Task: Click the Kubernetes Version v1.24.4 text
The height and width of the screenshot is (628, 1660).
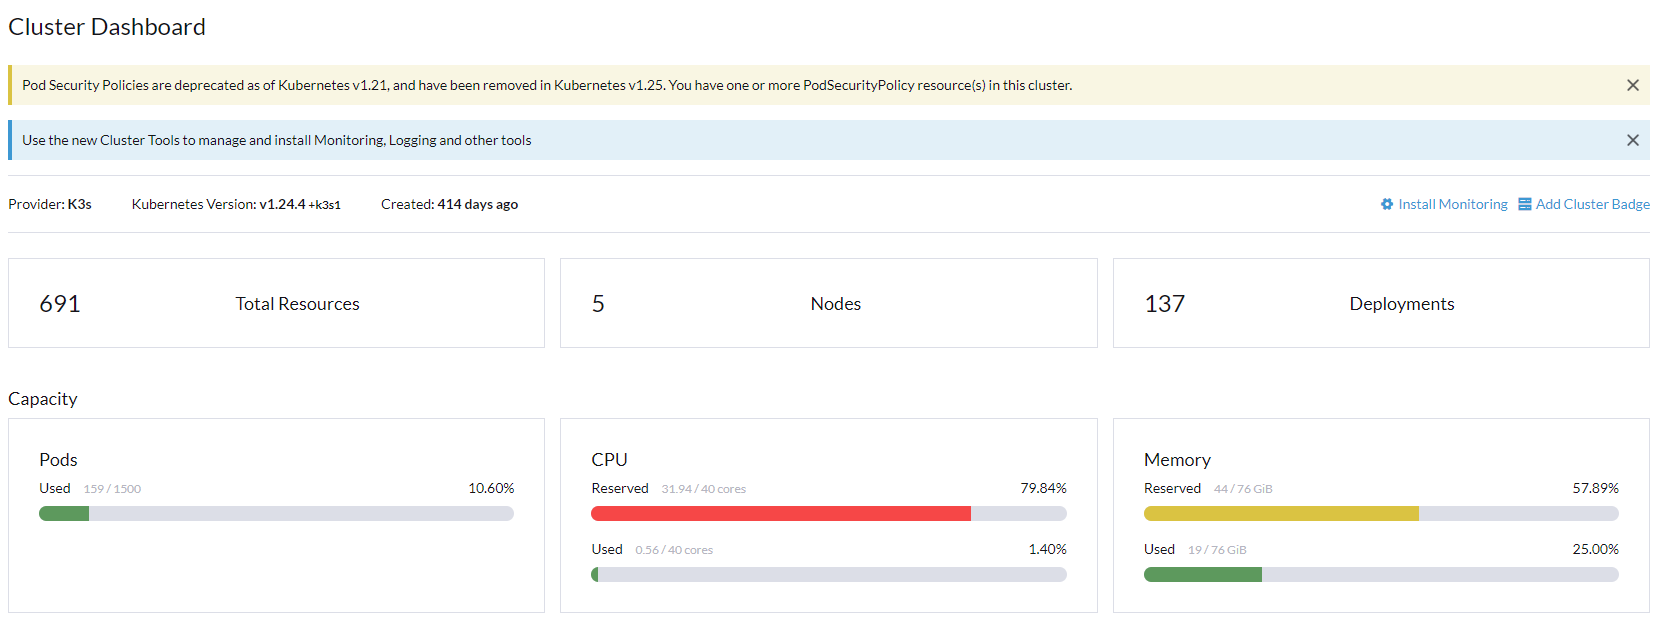Action: click(236, 204)
